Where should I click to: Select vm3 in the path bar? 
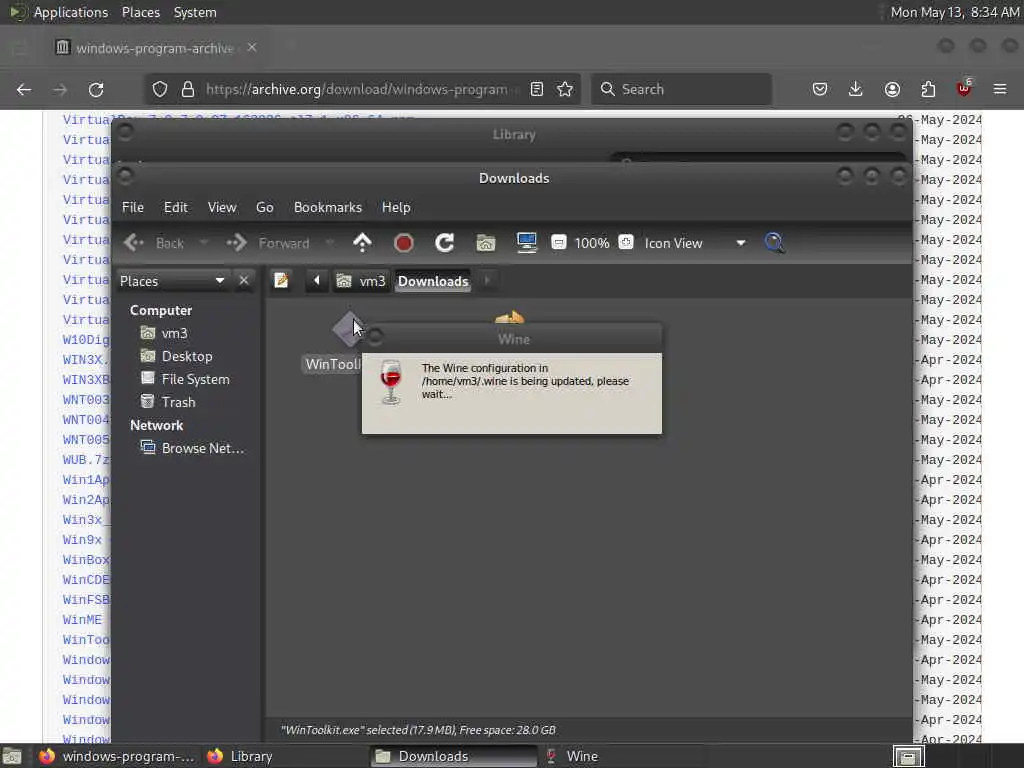pos(361,281)
